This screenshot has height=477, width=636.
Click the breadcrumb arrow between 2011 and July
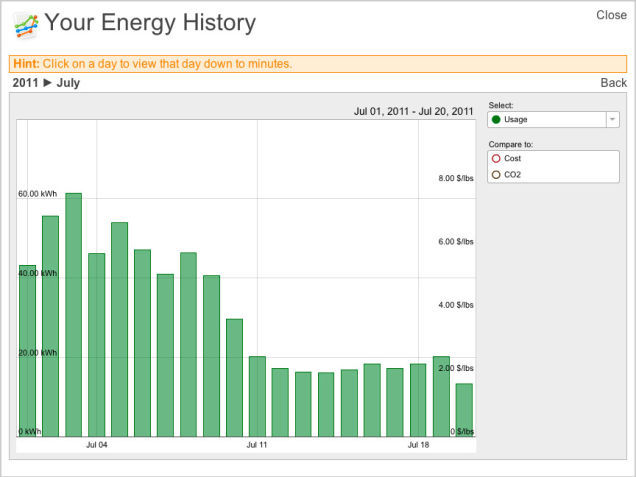click(47, 83)
